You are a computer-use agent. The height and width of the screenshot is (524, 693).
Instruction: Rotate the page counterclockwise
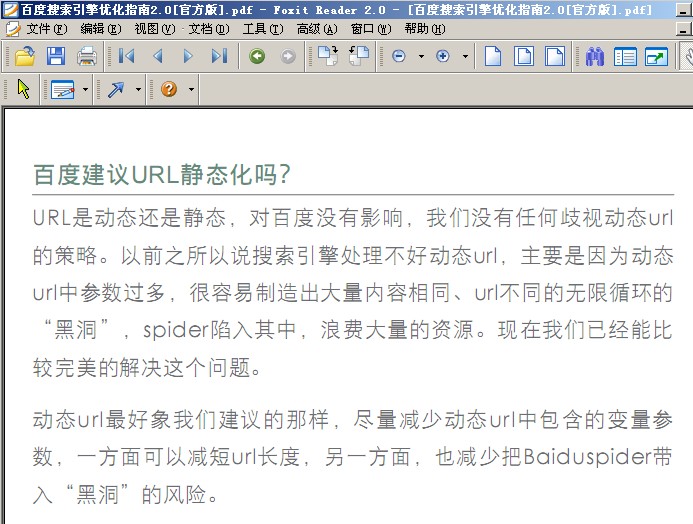pos(359,56)
